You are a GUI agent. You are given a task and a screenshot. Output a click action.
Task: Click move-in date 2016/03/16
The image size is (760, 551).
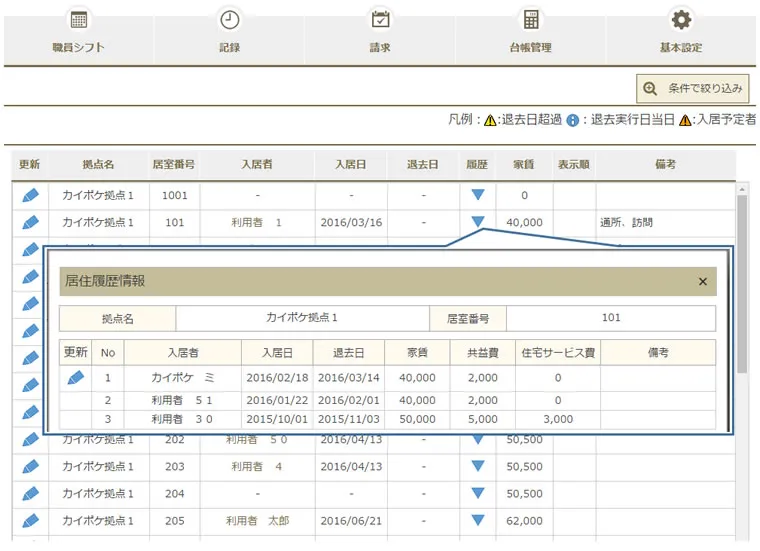click(x=351, y=222)
